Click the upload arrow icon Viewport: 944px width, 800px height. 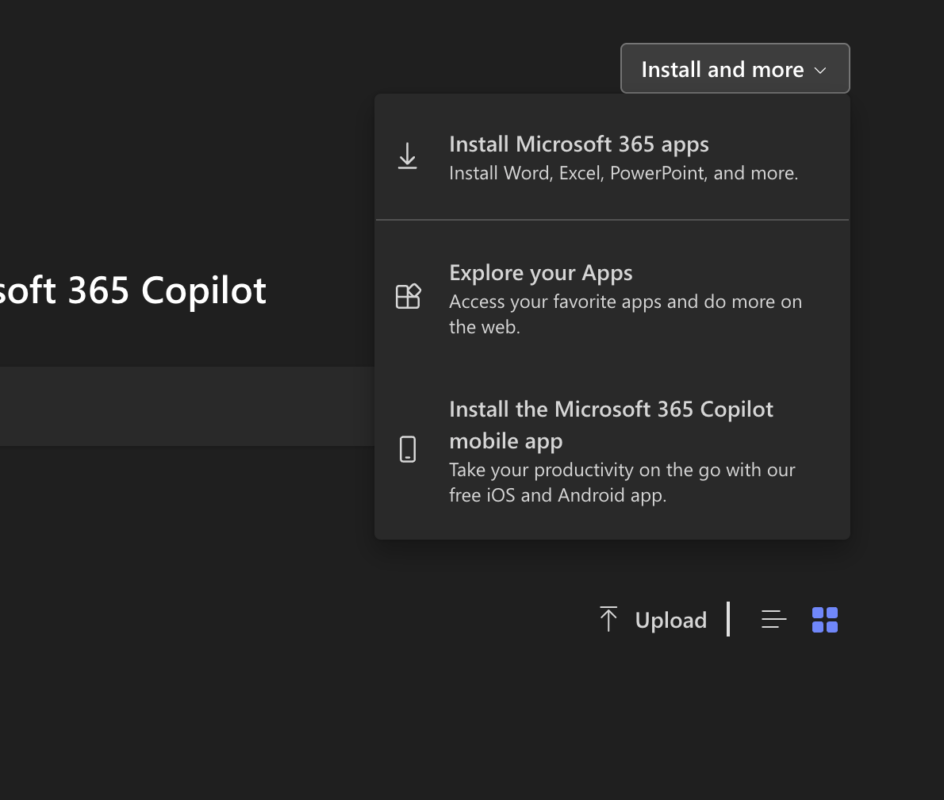[609, 619]
